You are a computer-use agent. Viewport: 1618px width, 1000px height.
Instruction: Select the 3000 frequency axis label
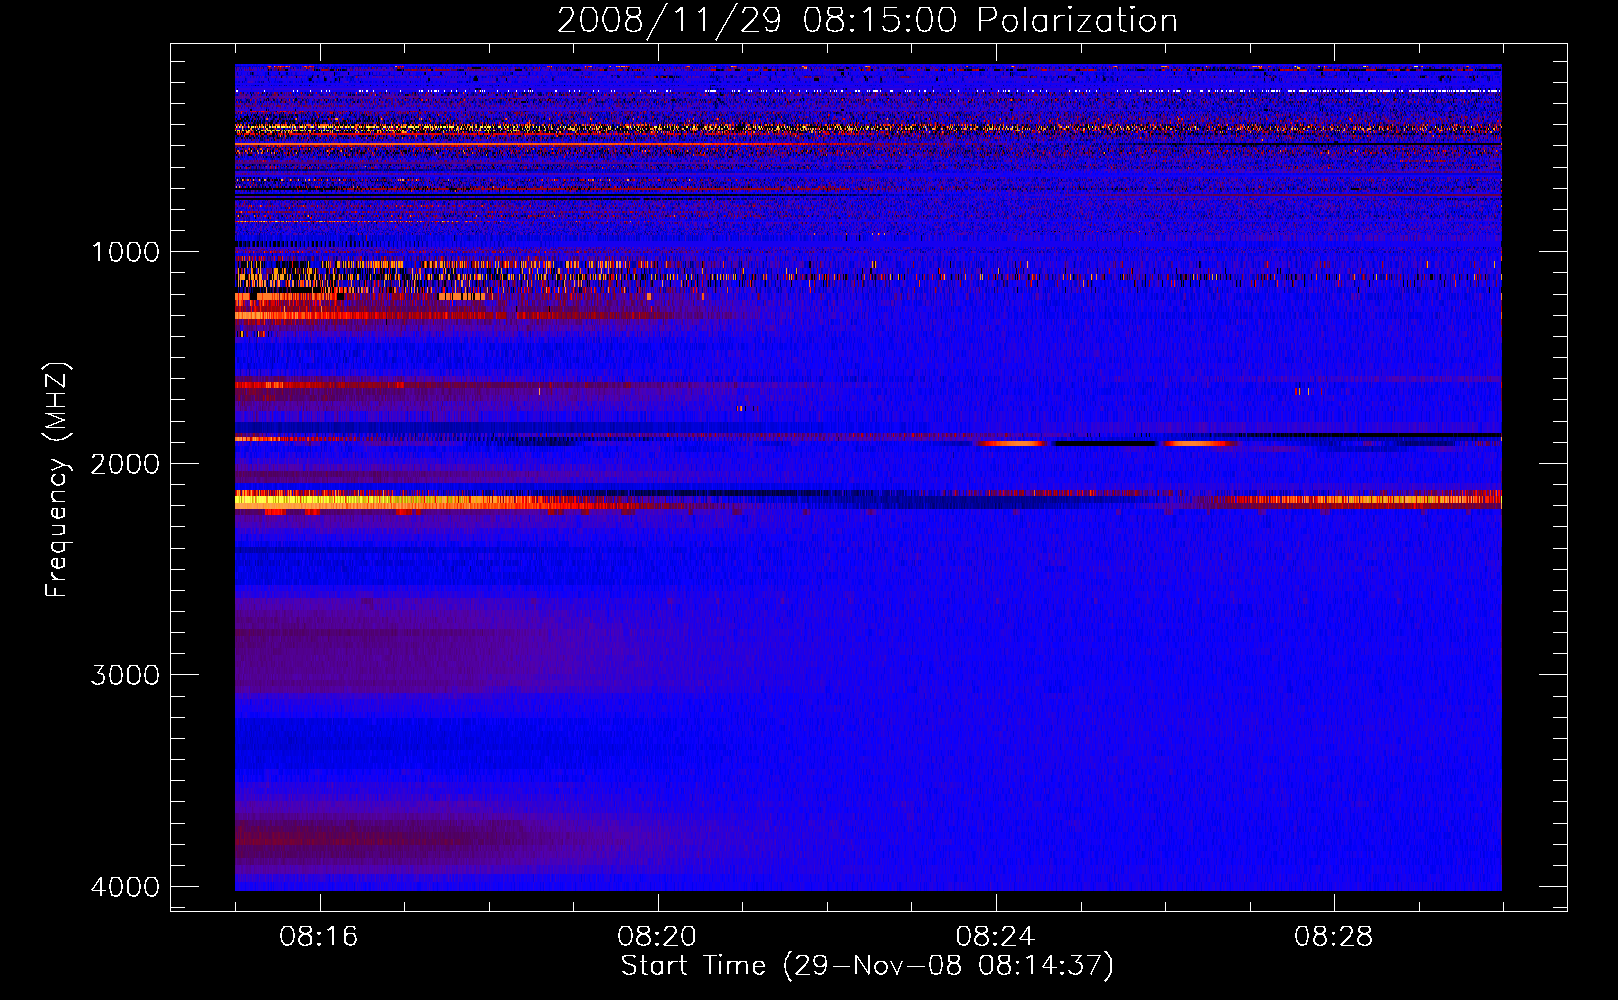[x=125, y=675]
